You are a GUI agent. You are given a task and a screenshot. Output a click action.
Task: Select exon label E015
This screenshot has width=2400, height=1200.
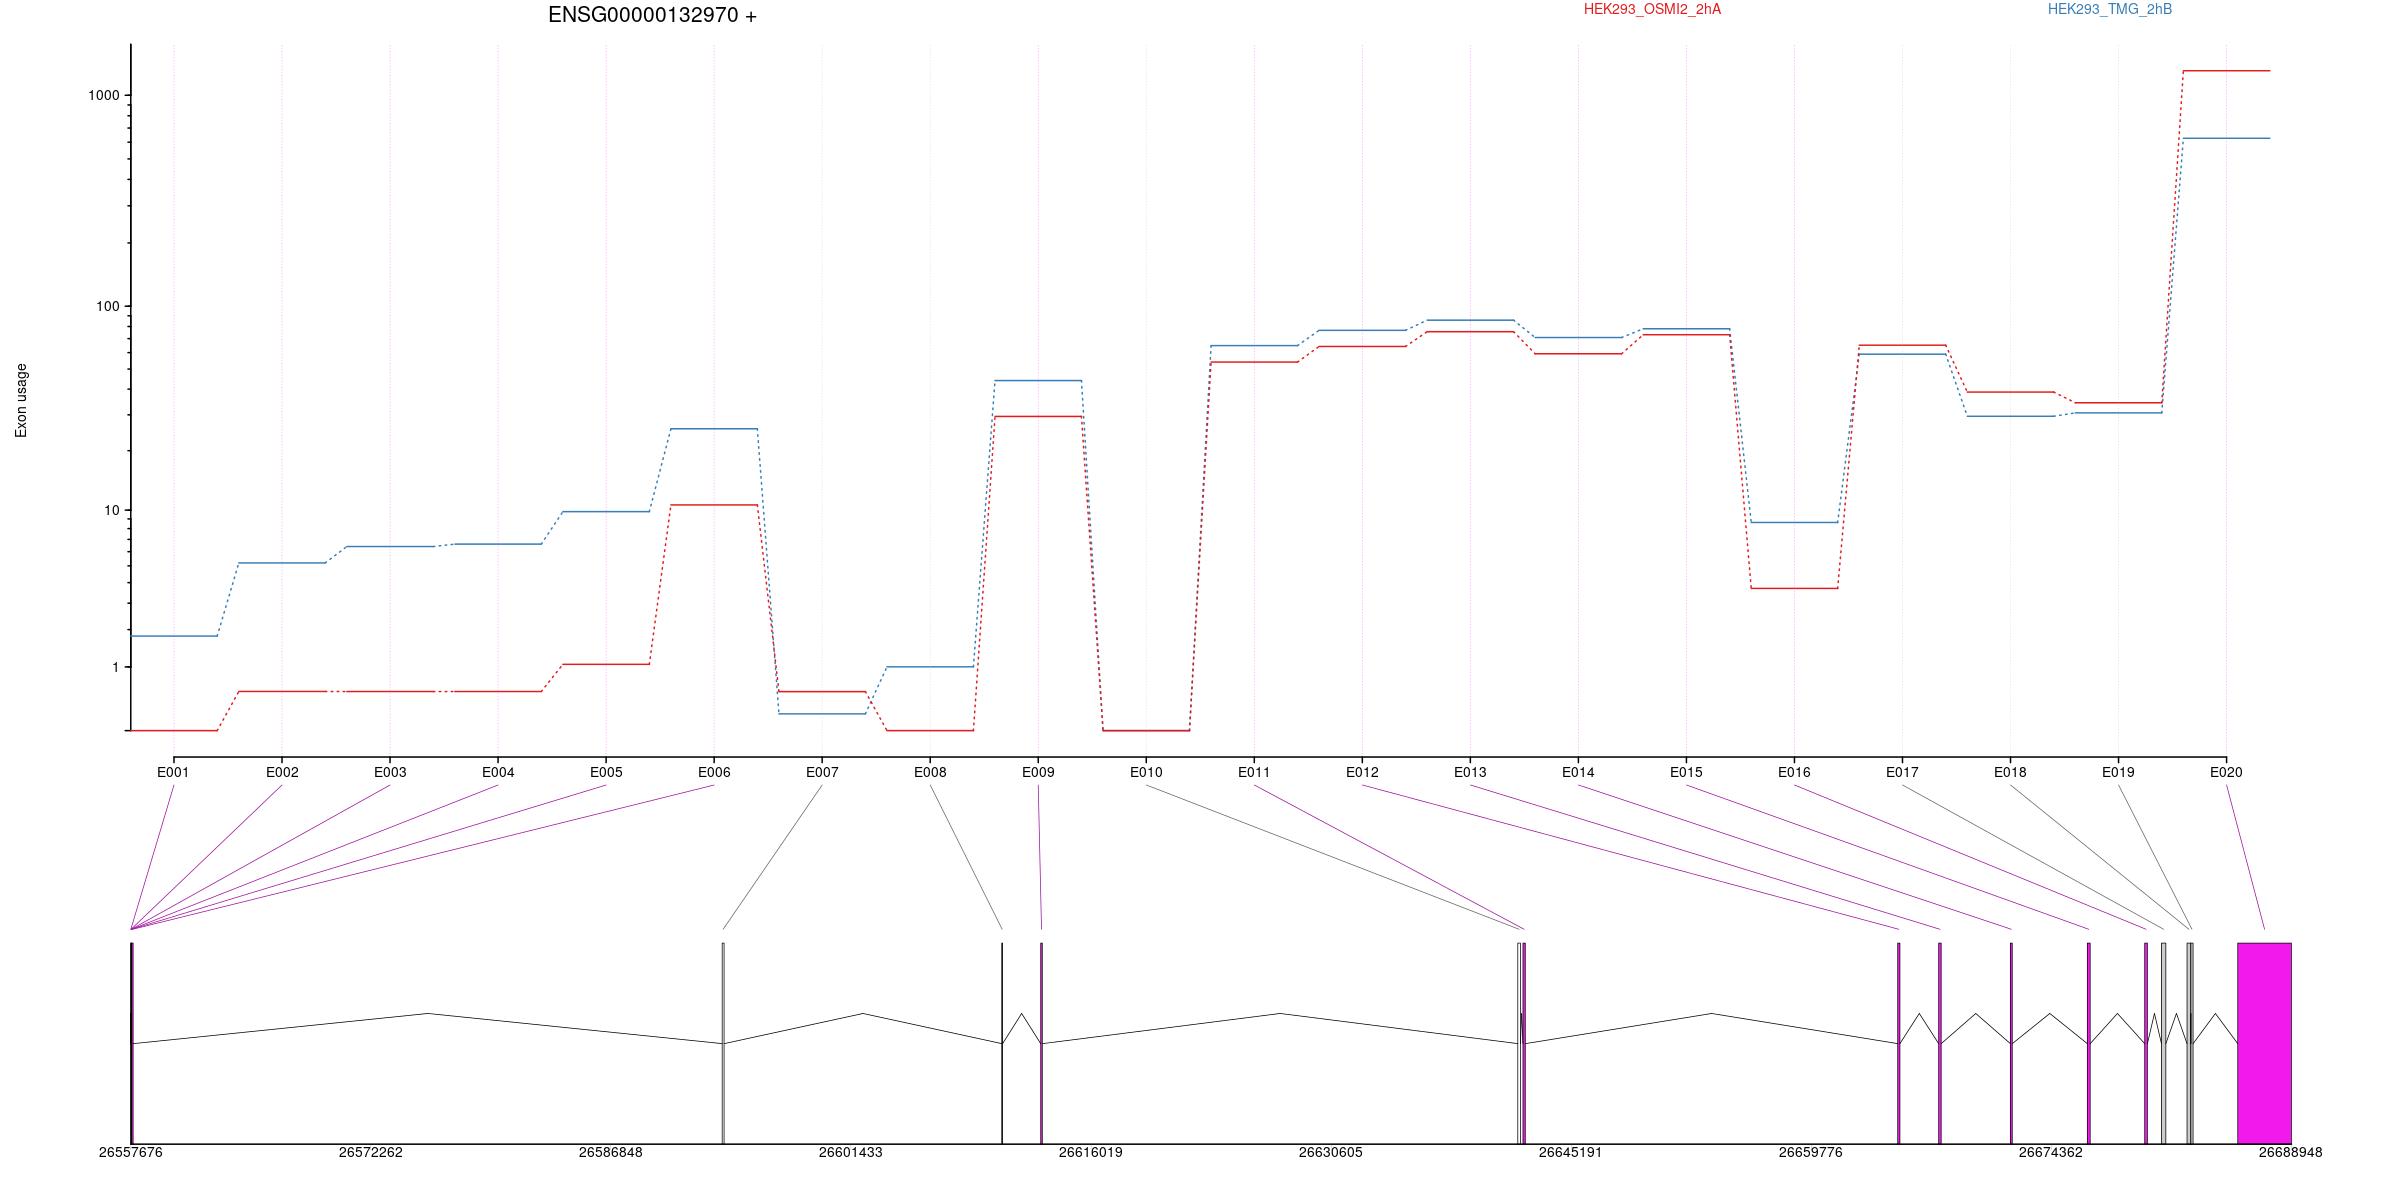1686,772
